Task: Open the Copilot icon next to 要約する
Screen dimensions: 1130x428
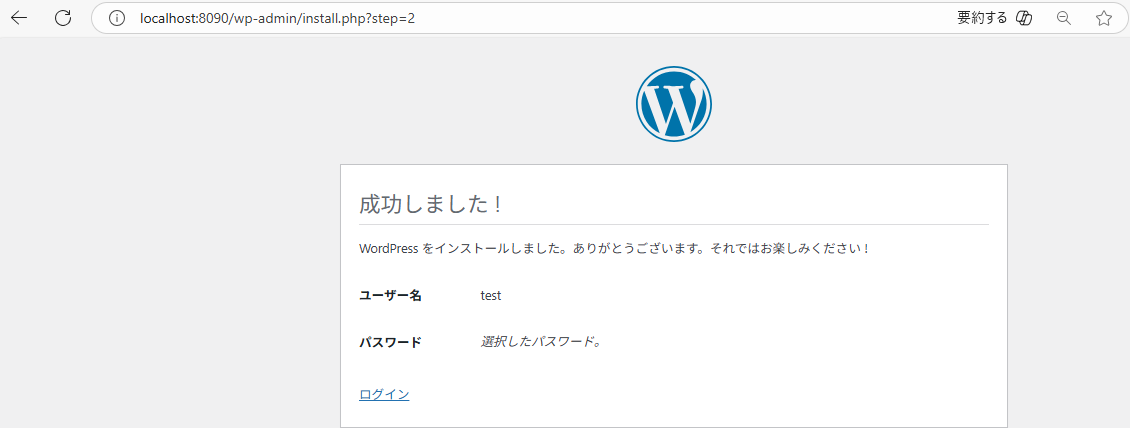Action: coord(1024,18)
